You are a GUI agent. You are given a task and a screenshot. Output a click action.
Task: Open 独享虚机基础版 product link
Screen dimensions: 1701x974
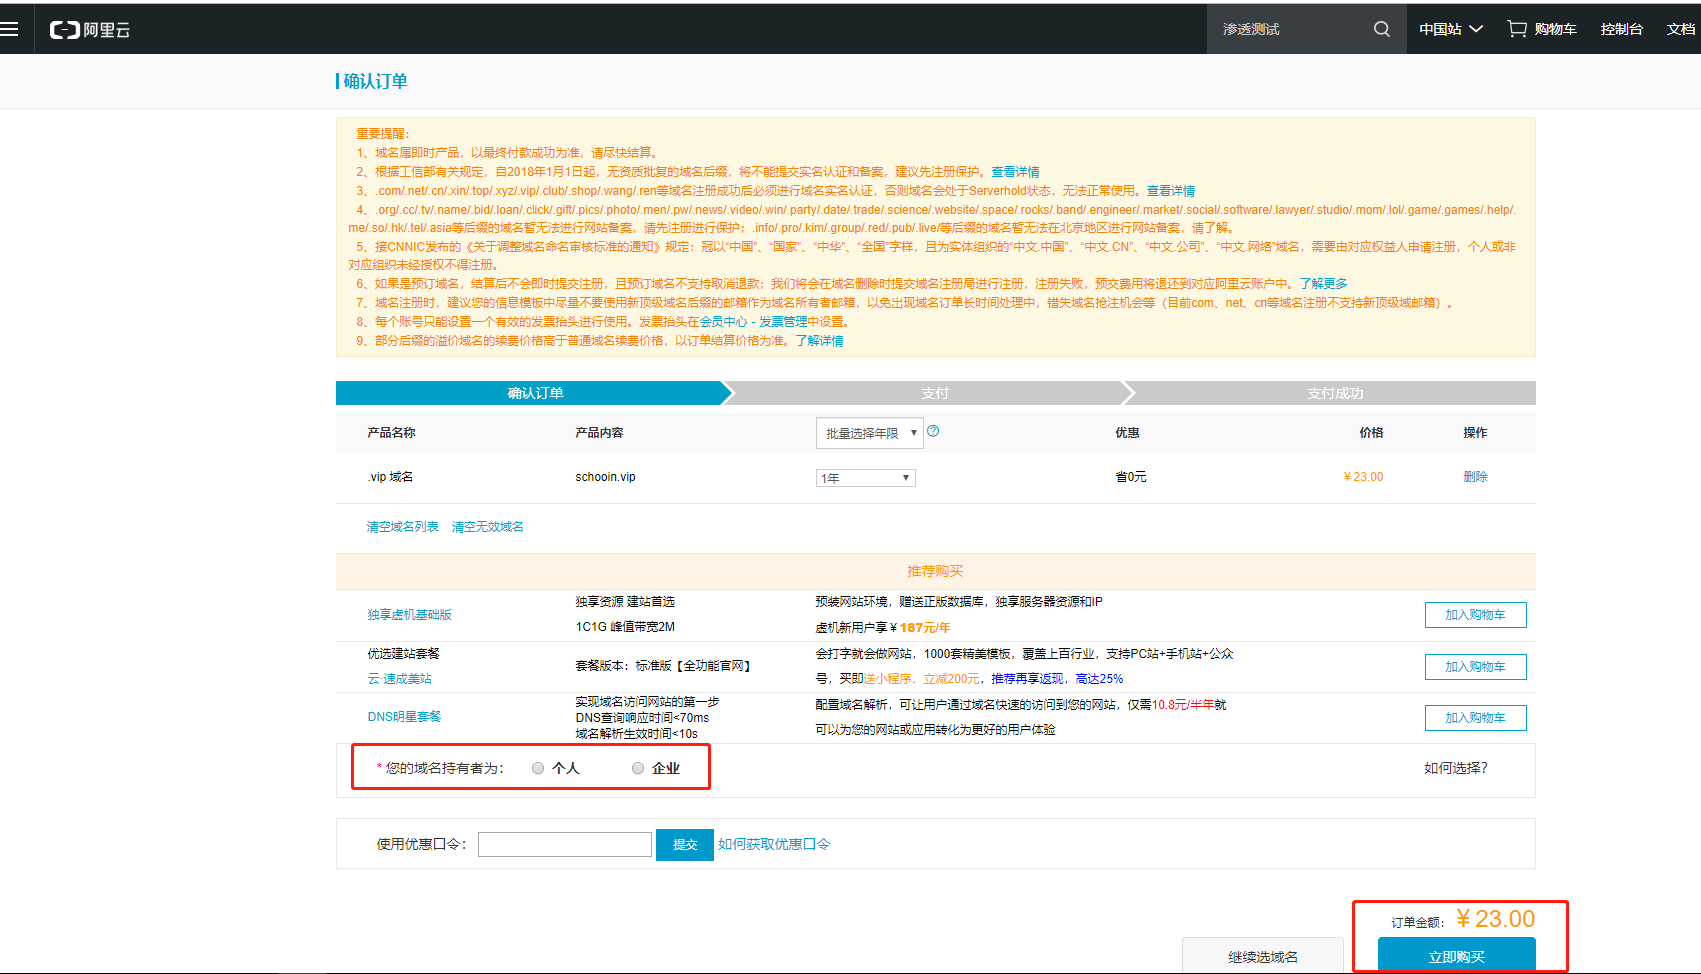coord(409,615)
